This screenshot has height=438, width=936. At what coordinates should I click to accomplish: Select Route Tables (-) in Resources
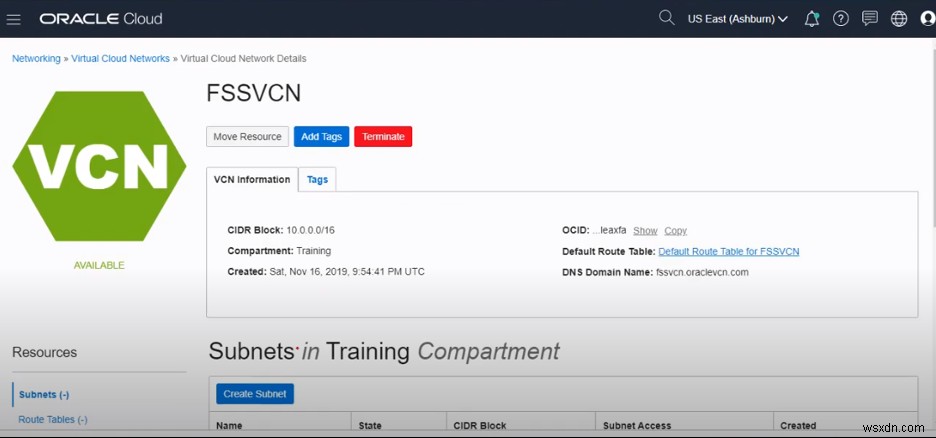[x=53, y=420]
